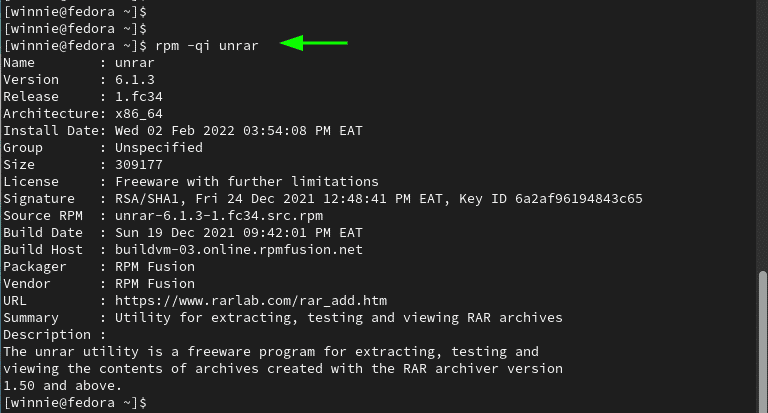Click the Group value Unspecified
This screenshot has width=768, height=413.
point(159,147)
